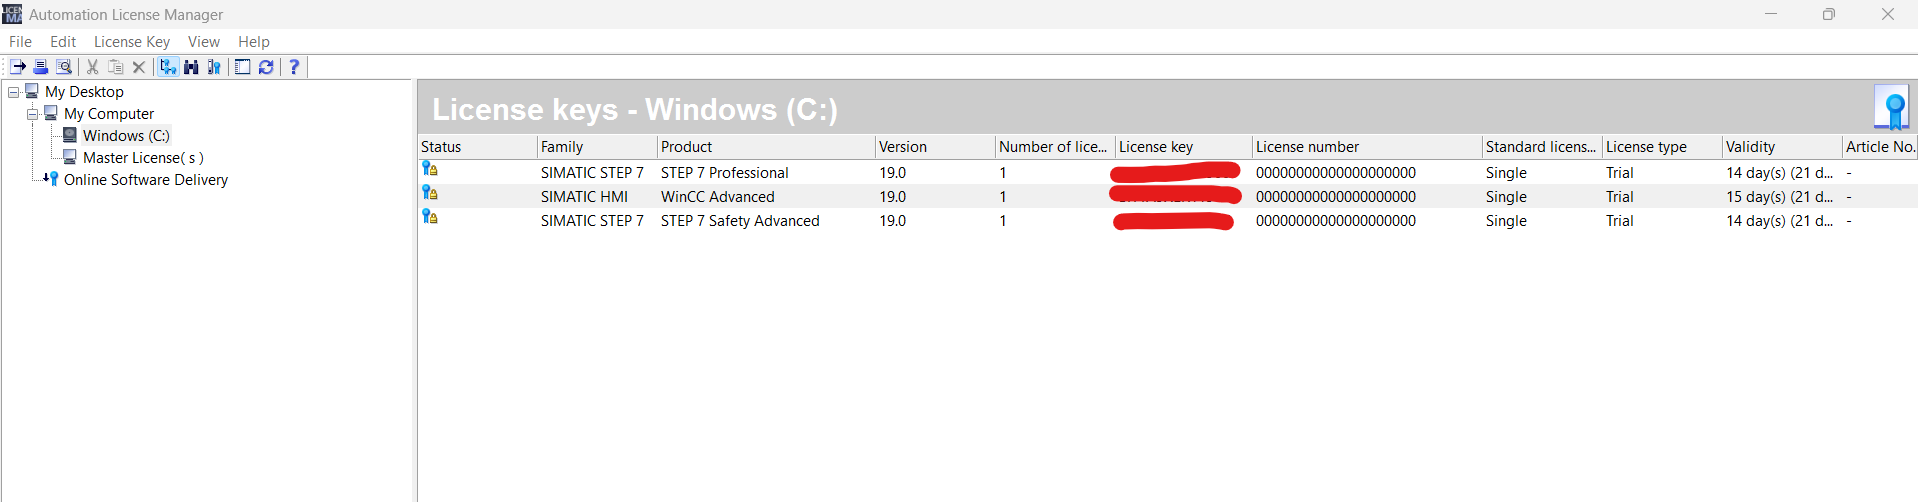
Task: Click Single in the WinCC Advanced row
Action: (x=1506, y=197)
